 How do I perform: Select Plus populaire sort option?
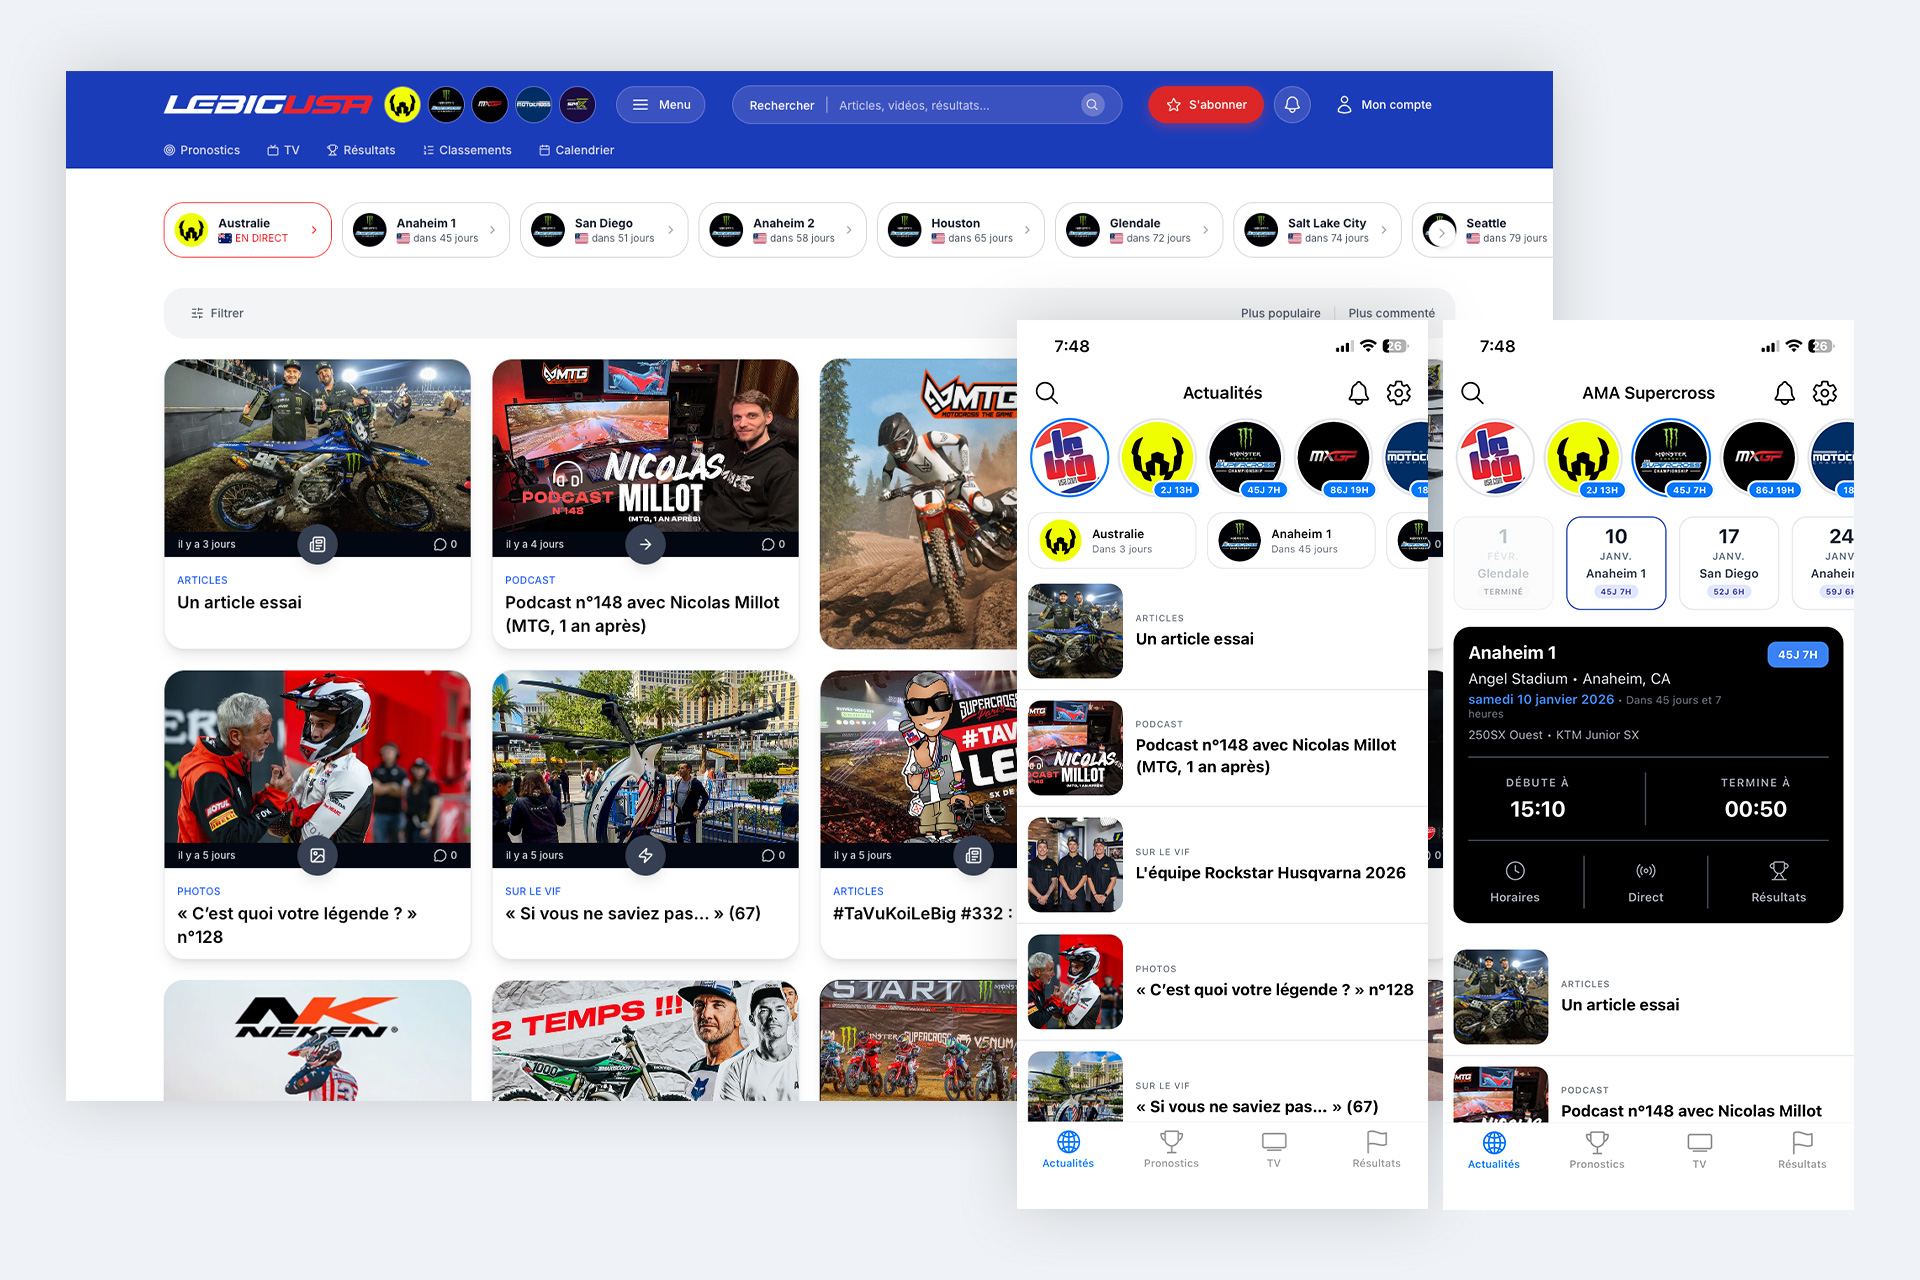[x=1280, y=313]
